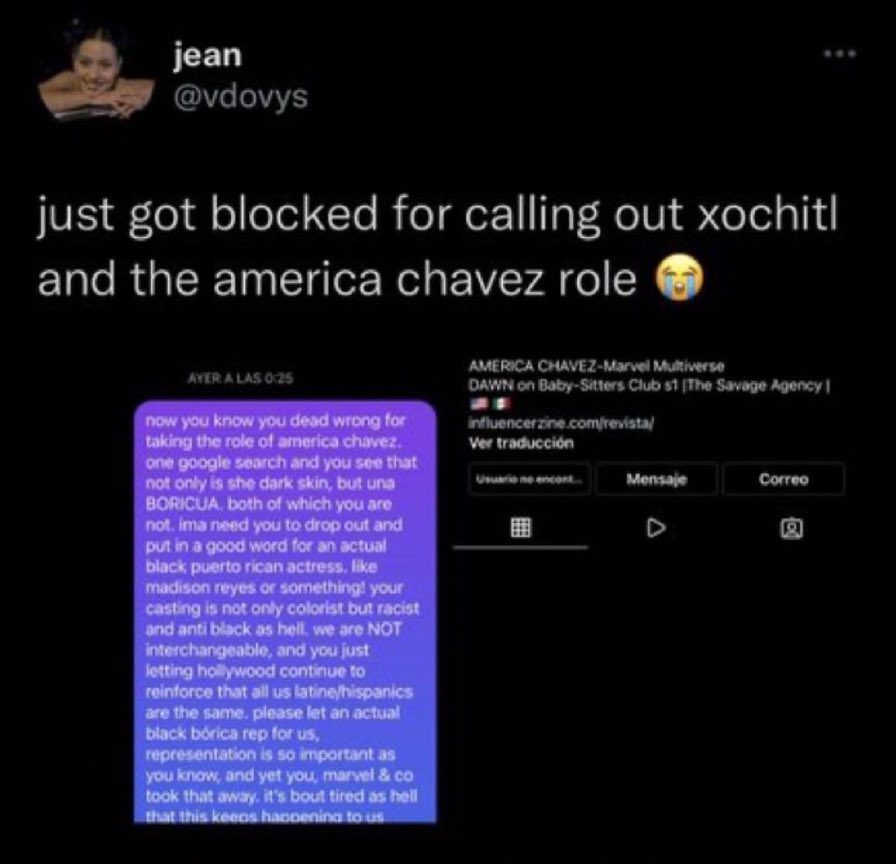
Task: Open the @vdovys handle
Action: tap(241, 96)
